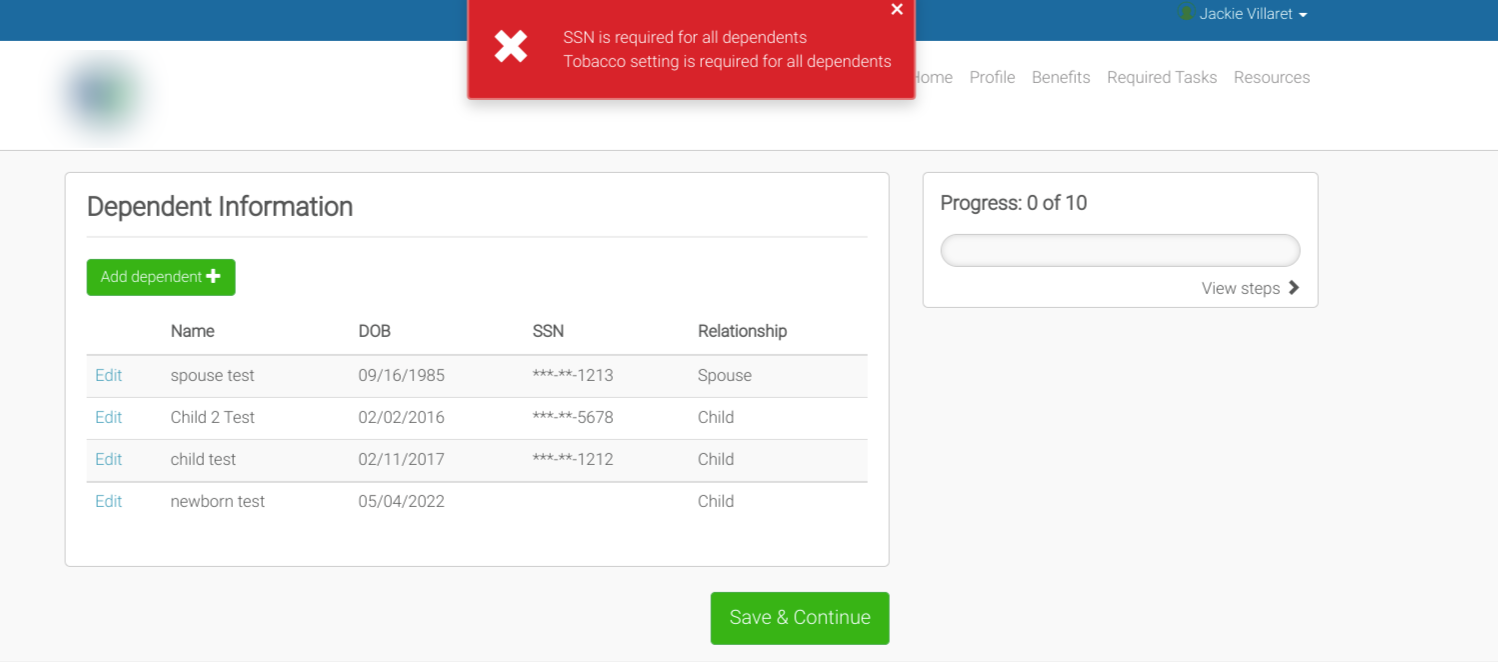Click the chevron next to View steps

tap(1294, 288)
